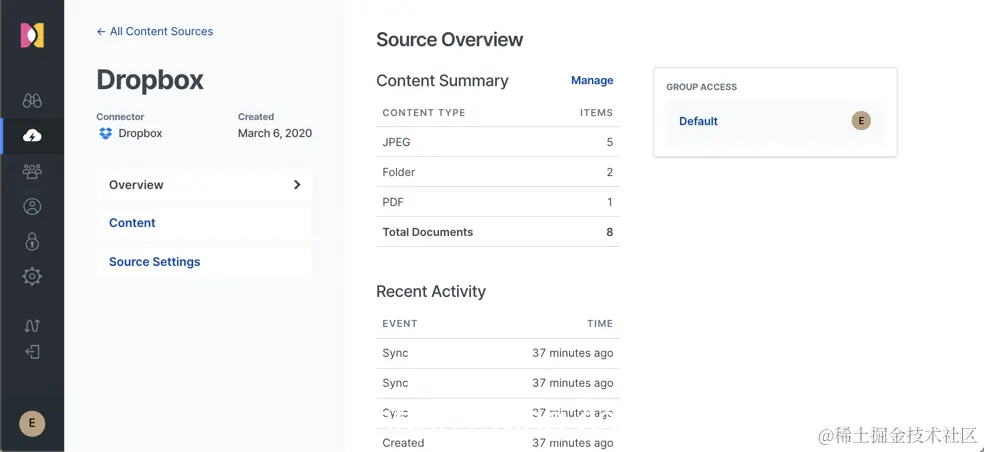The width and height of the screenshot is (984, 452).
Task: Open the users icon in sidebar
Action: coord(32,207)
